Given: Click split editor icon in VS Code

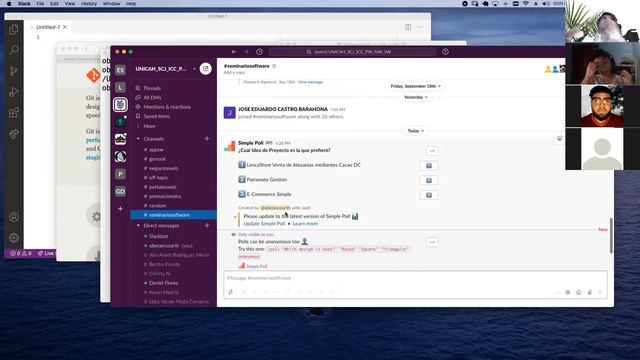Looking at the screenshot, I should click(408, 27).
